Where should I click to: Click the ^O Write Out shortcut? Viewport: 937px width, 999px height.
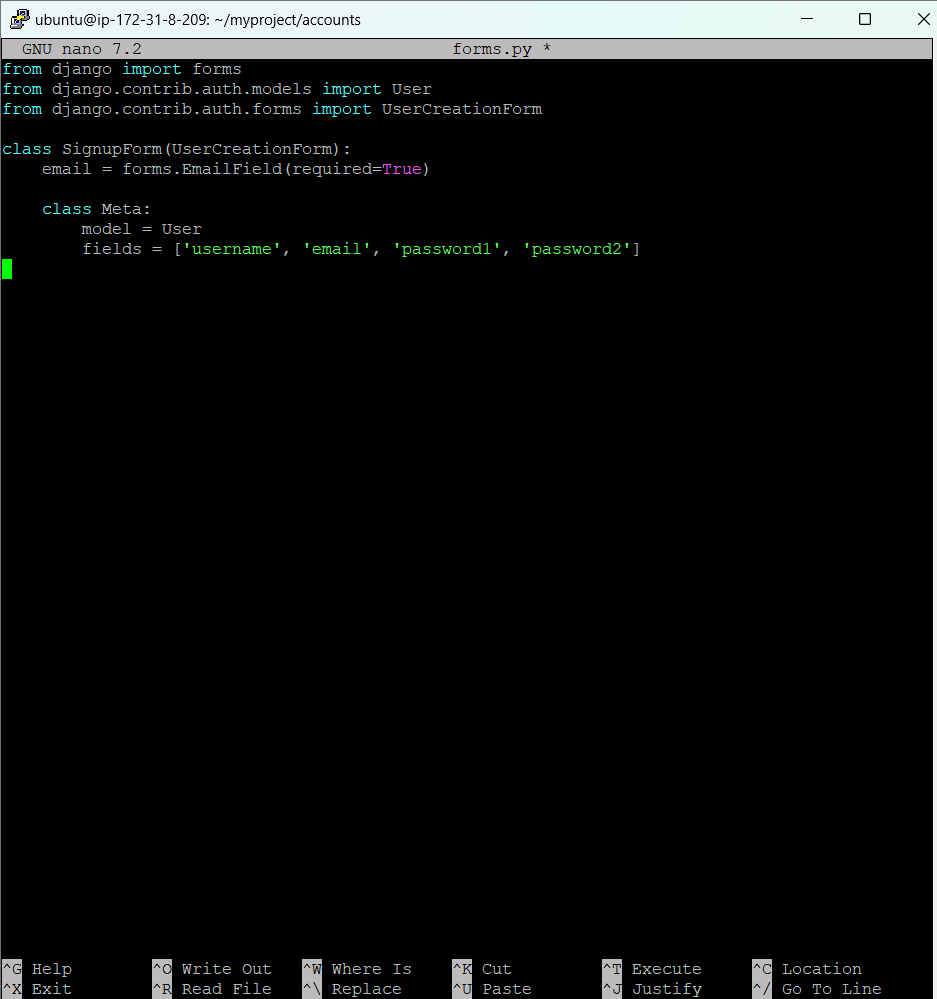click(212, 969)
